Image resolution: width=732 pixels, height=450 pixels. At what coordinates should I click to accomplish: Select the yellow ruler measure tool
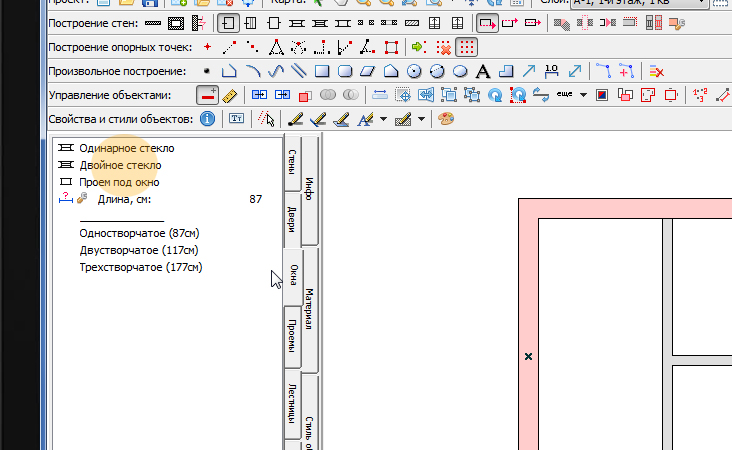pos(230,95)
